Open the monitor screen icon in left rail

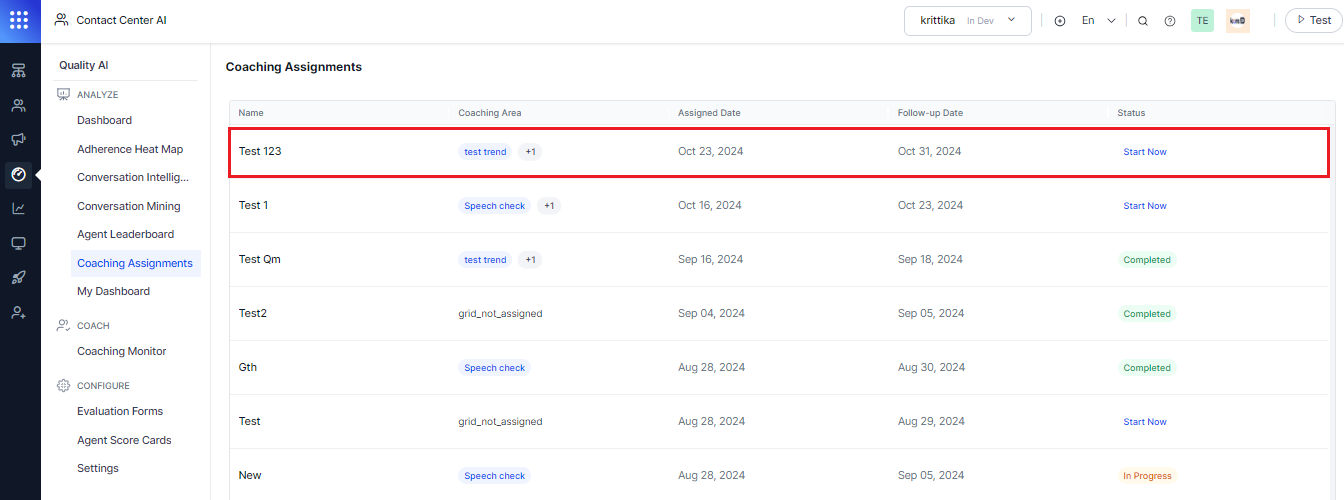pyautogui.click(x=18, y=243)
